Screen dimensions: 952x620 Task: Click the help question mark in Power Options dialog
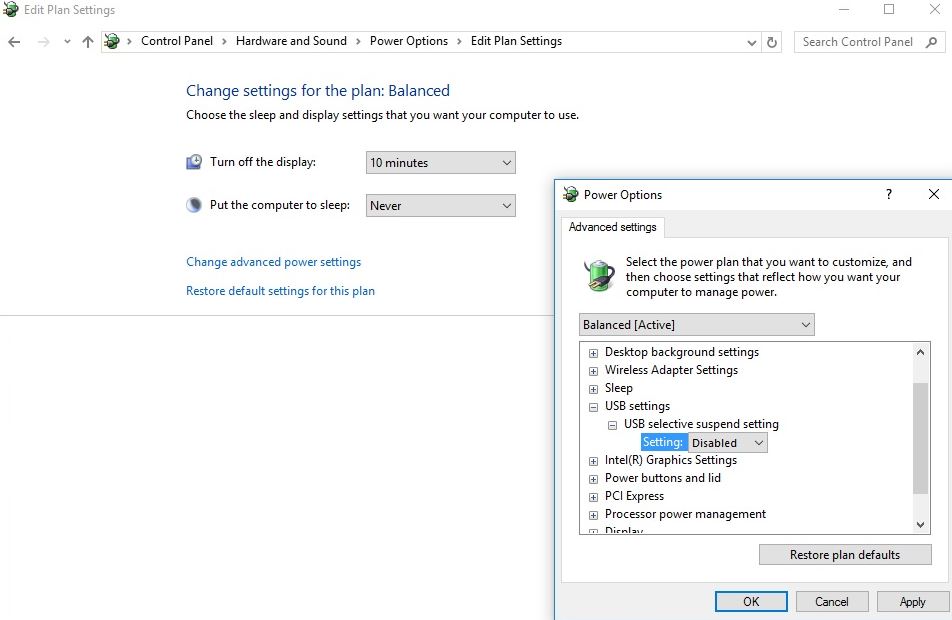coord(888,195)
